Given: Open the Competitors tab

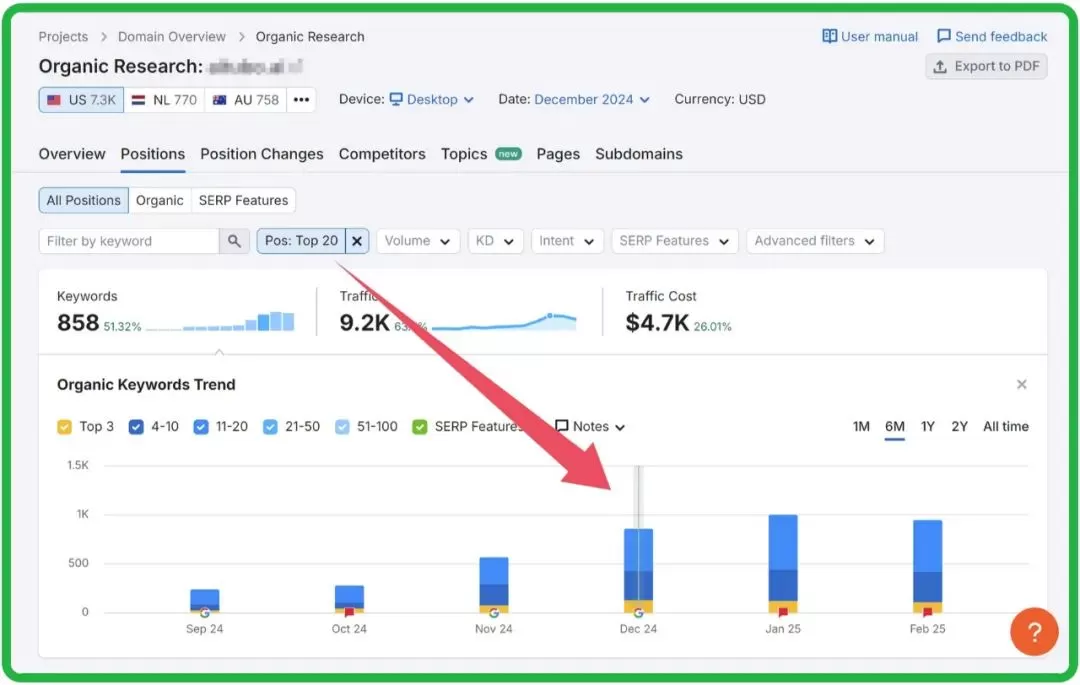Looking at the screenshot, I should click(x=382, y=154).
